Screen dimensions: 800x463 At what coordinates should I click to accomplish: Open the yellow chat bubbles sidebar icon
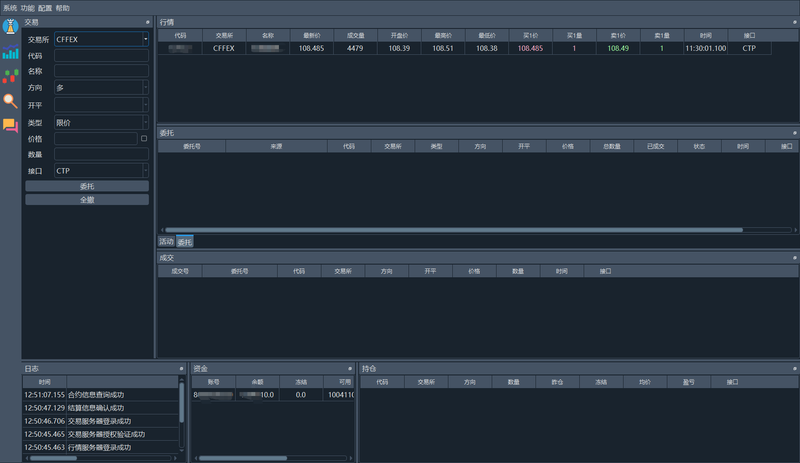(x=10, y=125)
